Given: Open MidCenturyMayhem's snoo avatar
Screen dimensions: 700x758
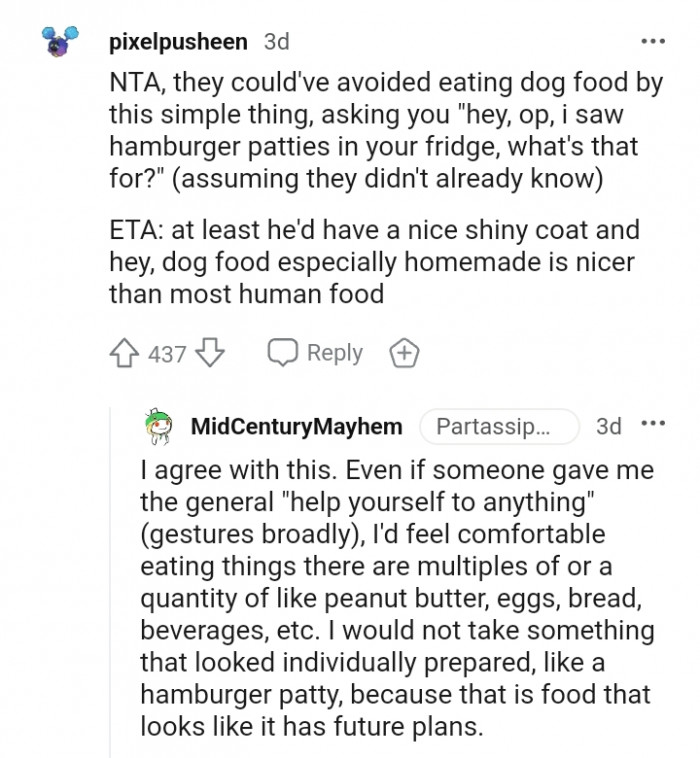Looking at the screenshot, I should pyautogui.click(x=158, y=427).
